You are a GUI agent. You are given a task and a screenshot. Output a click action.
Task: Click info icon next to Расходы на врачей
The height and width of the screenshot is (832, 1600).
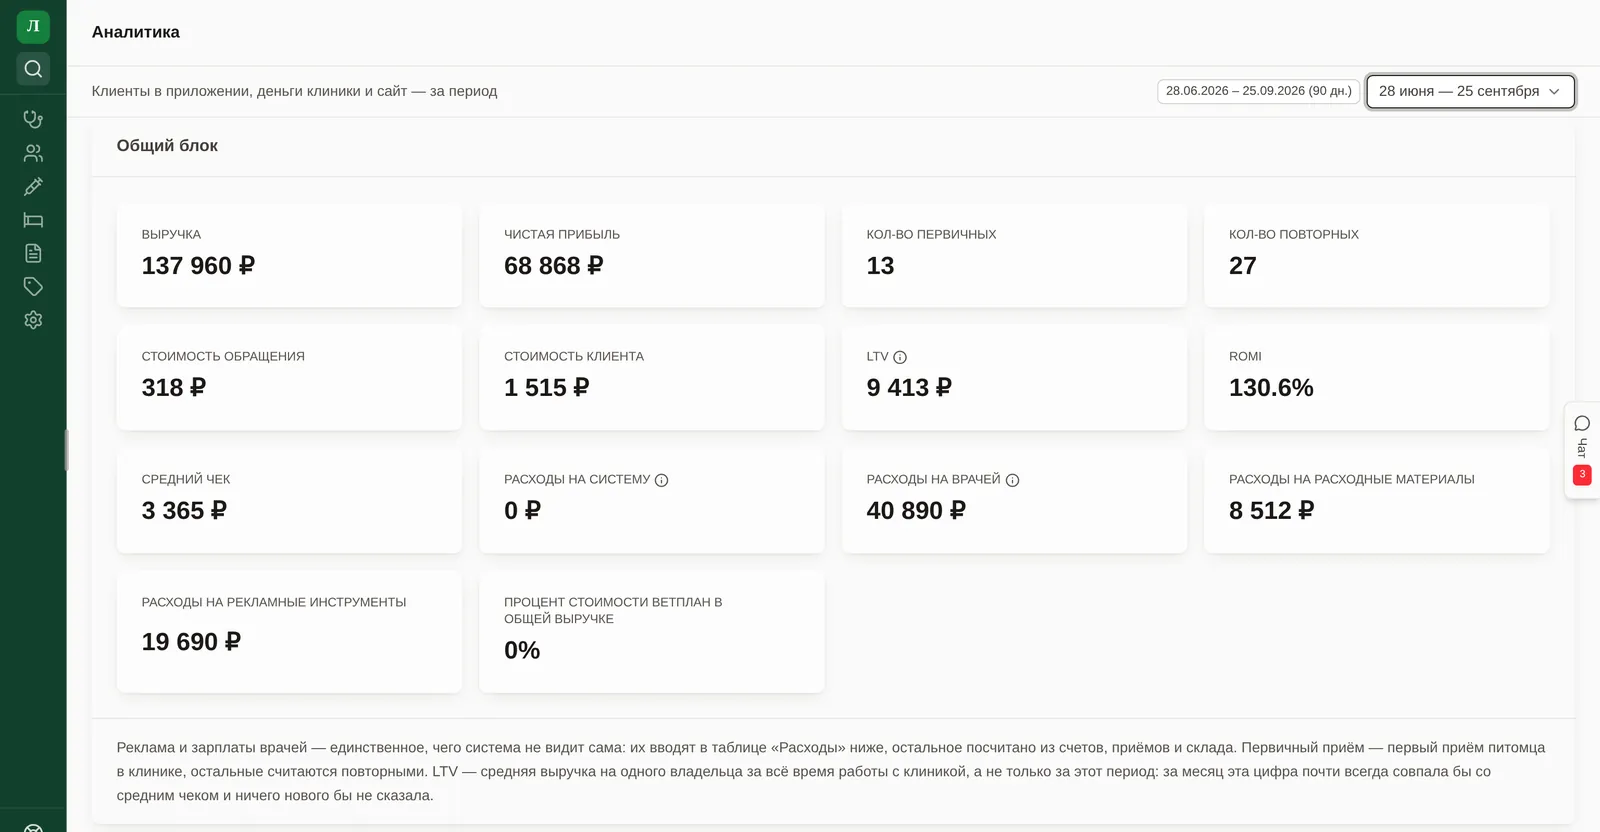tap(1012, 480)
